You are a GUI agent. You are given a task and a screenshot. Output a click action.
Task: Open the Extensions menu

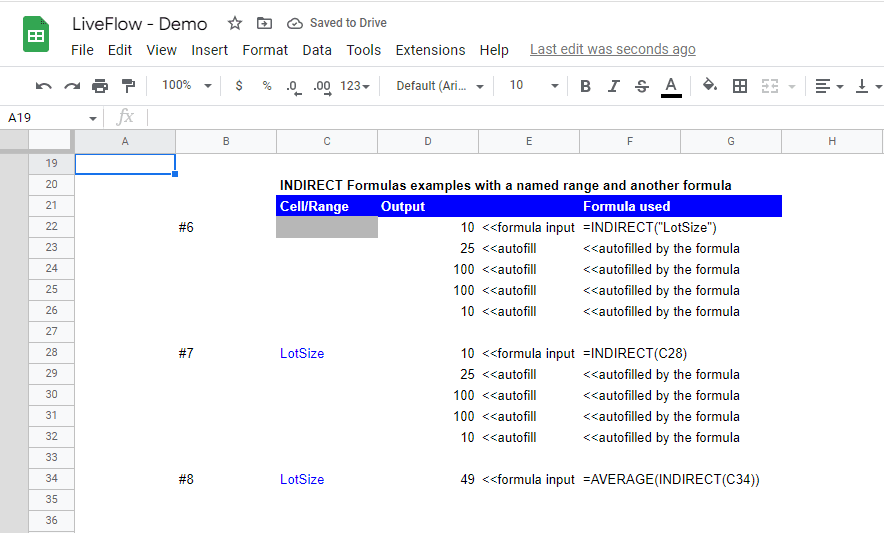point(430,50)
